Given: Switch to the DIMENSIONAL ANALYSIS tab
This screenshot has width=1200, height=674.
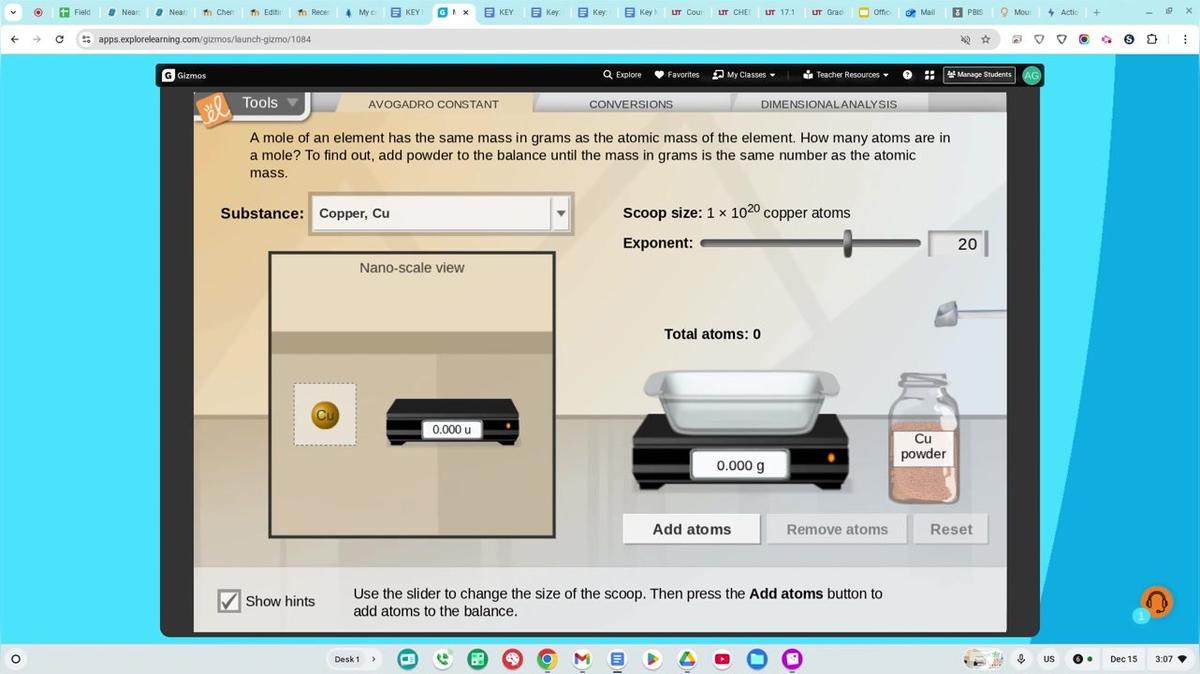Looking at the screenshot, I should point(828,104).
